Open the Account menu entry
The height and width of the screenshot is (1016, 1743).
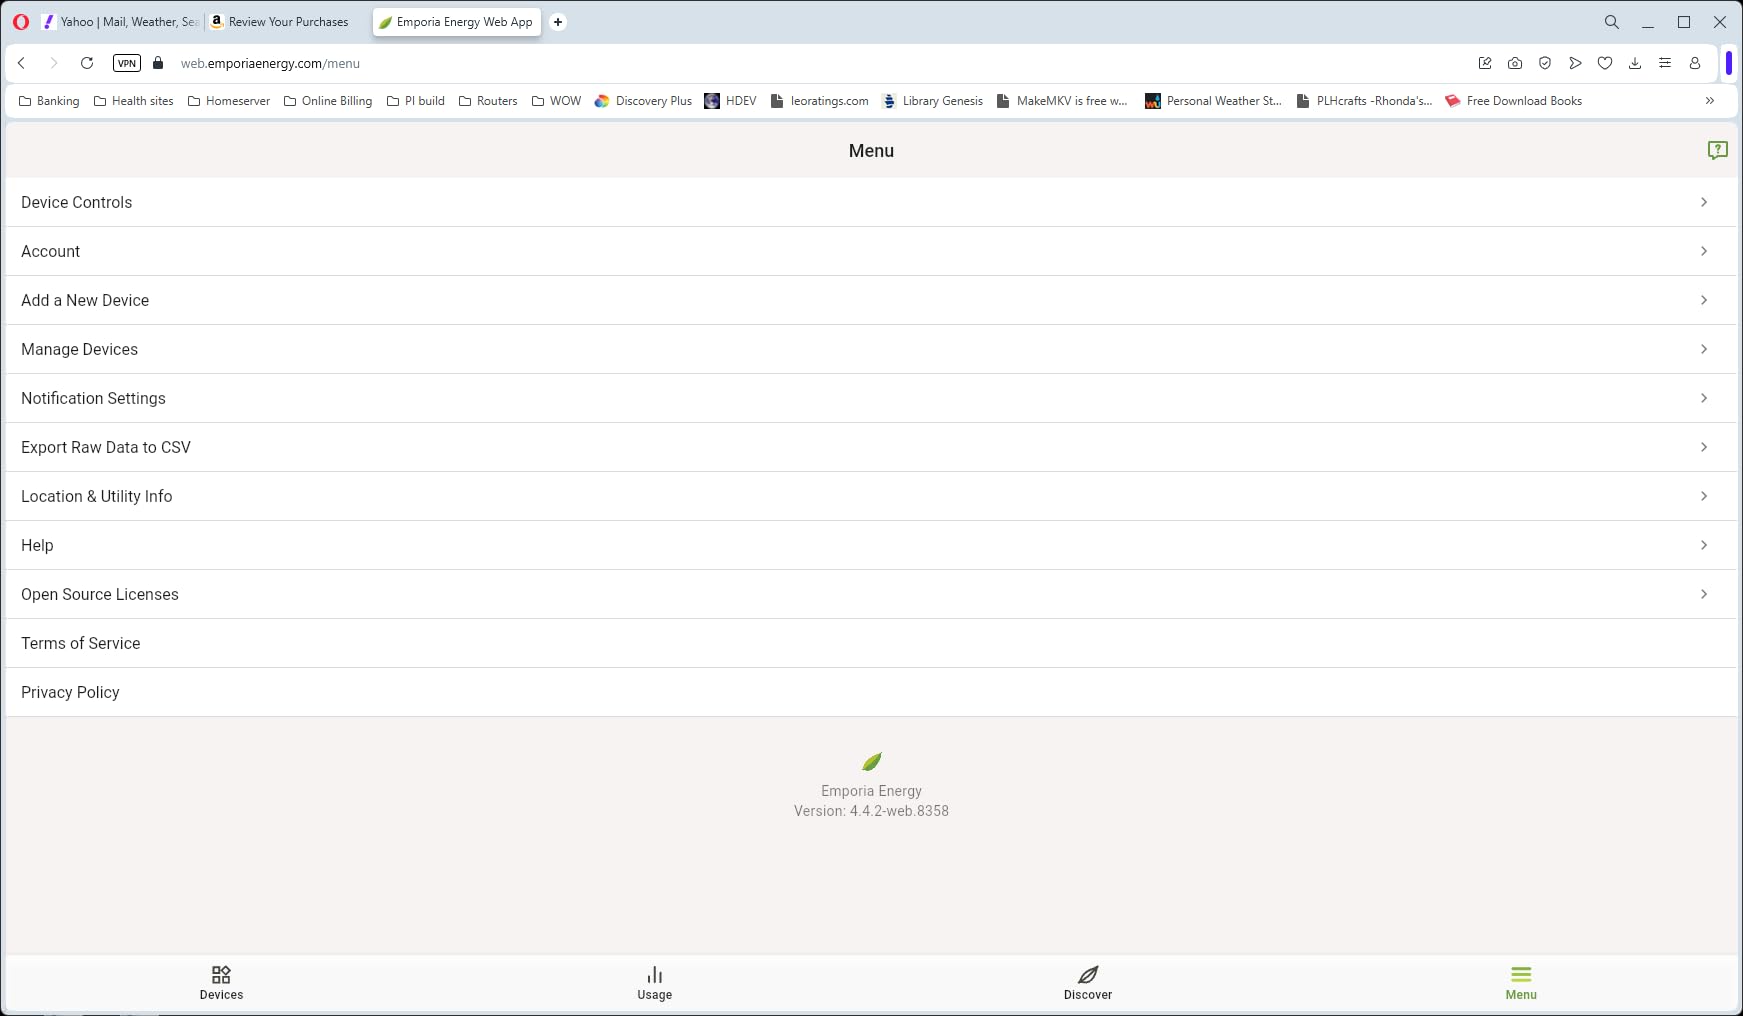(x=871, y=251)
